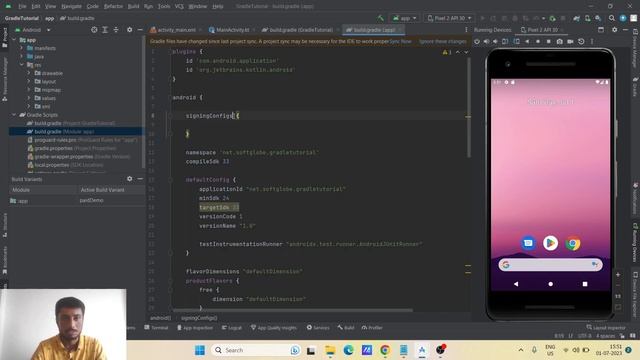Click emulator toolbar Home circle icon
The width and height of the screenshot is (640, 360).
pyautogui.click(x=538, y=41)
